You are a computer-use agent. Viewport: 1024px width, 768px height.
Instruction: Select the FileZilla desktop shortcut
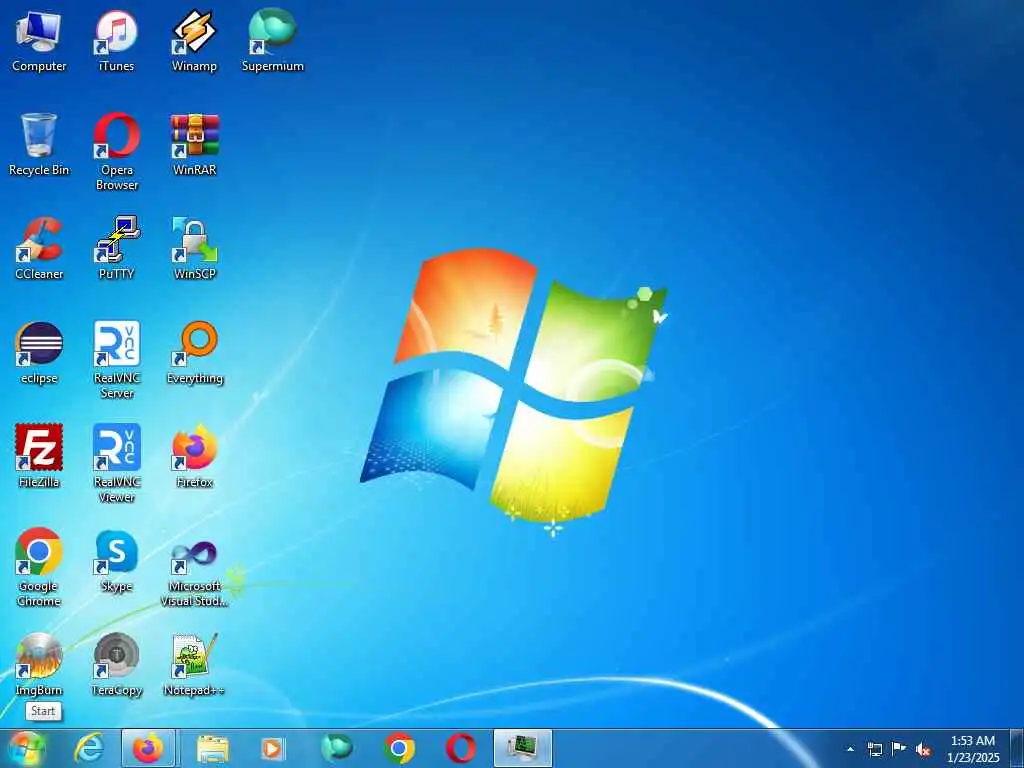(x=39, y=456)
